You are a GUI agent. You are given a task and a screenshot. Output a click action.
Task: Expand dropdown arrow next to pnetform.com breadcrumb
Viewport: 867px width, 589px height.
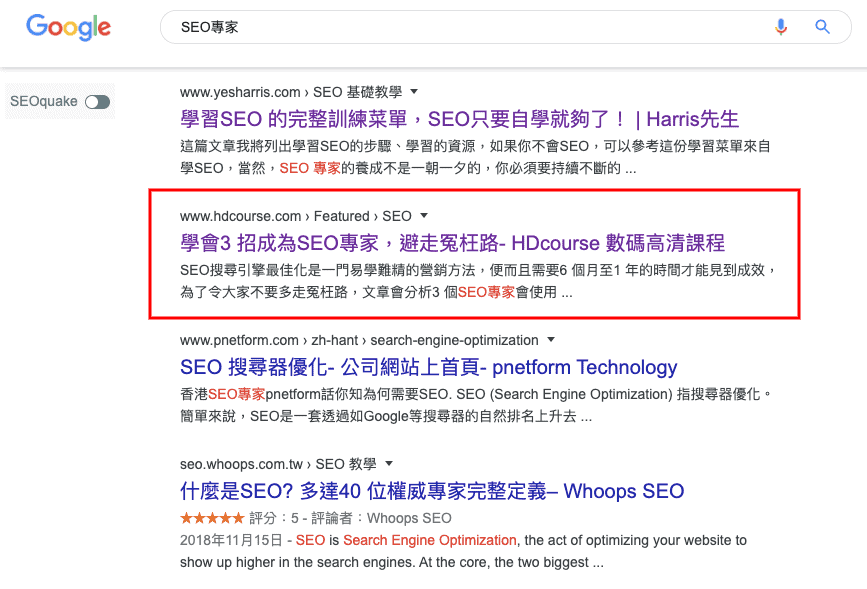551,340
